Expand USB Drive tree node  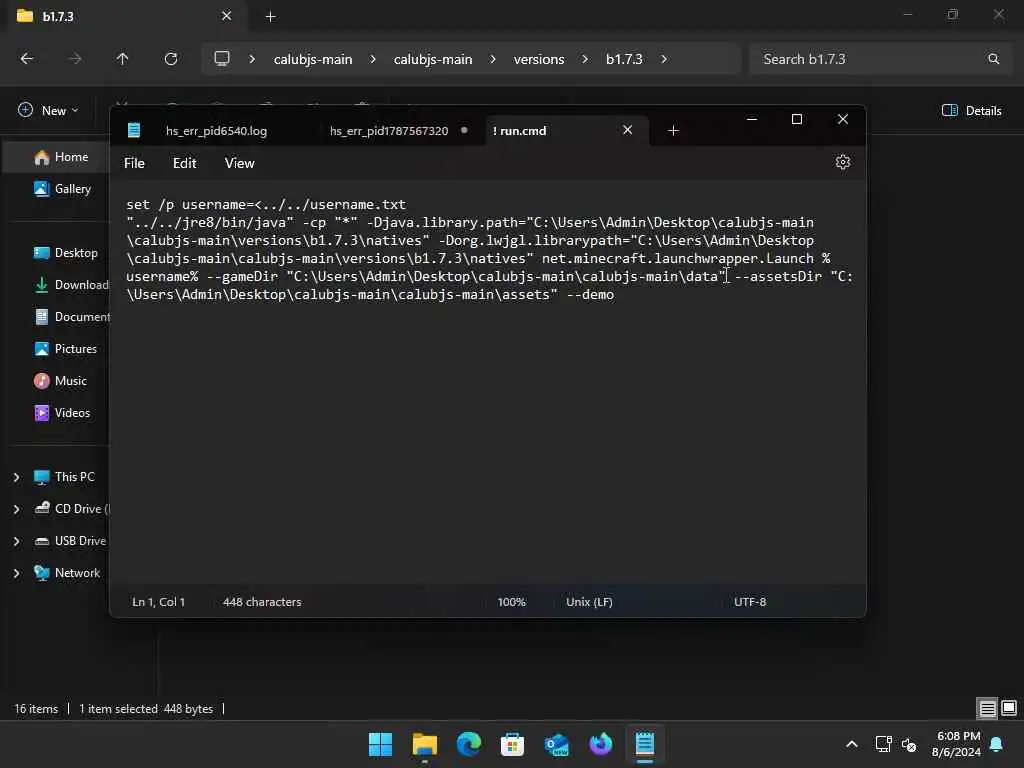(x=16, y=541)
